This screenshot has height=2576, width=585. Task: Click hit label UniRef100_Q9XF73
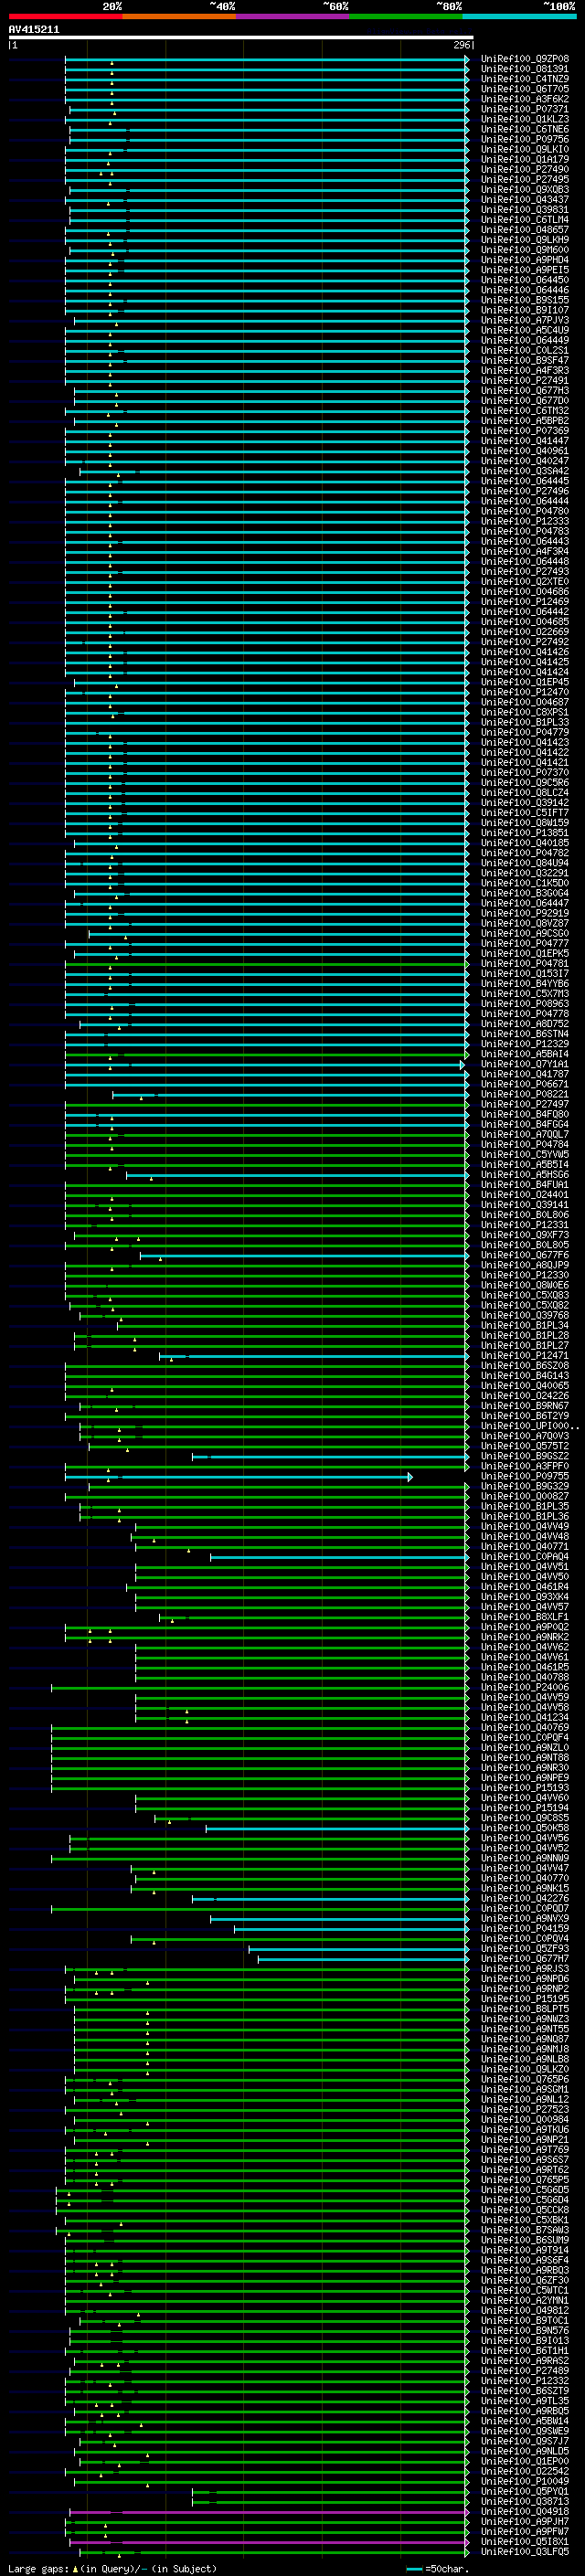525,1236
